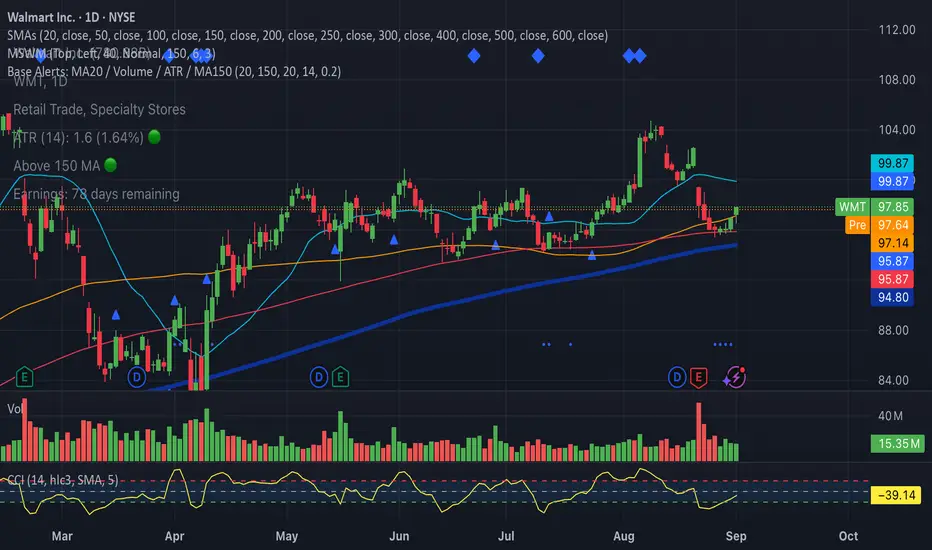The width and height of the screenshot is (932, 550).
Task: Select the CCI (14, hlc3, SMA, 5) legend
Action: click(x=62, y=480)
